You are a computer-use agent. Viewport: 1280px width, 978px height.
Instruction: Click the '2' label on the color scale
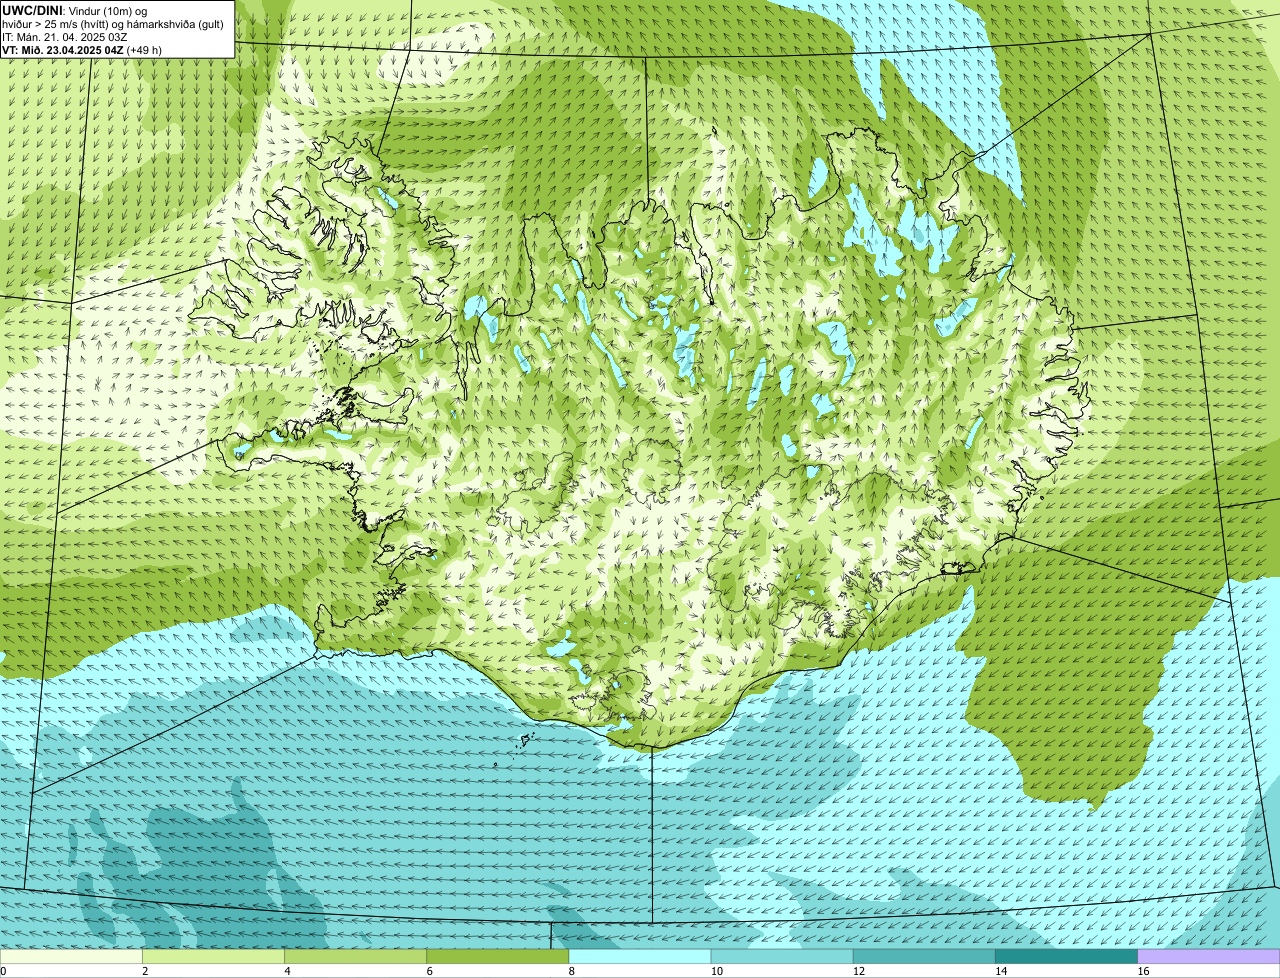pos(145,971)
